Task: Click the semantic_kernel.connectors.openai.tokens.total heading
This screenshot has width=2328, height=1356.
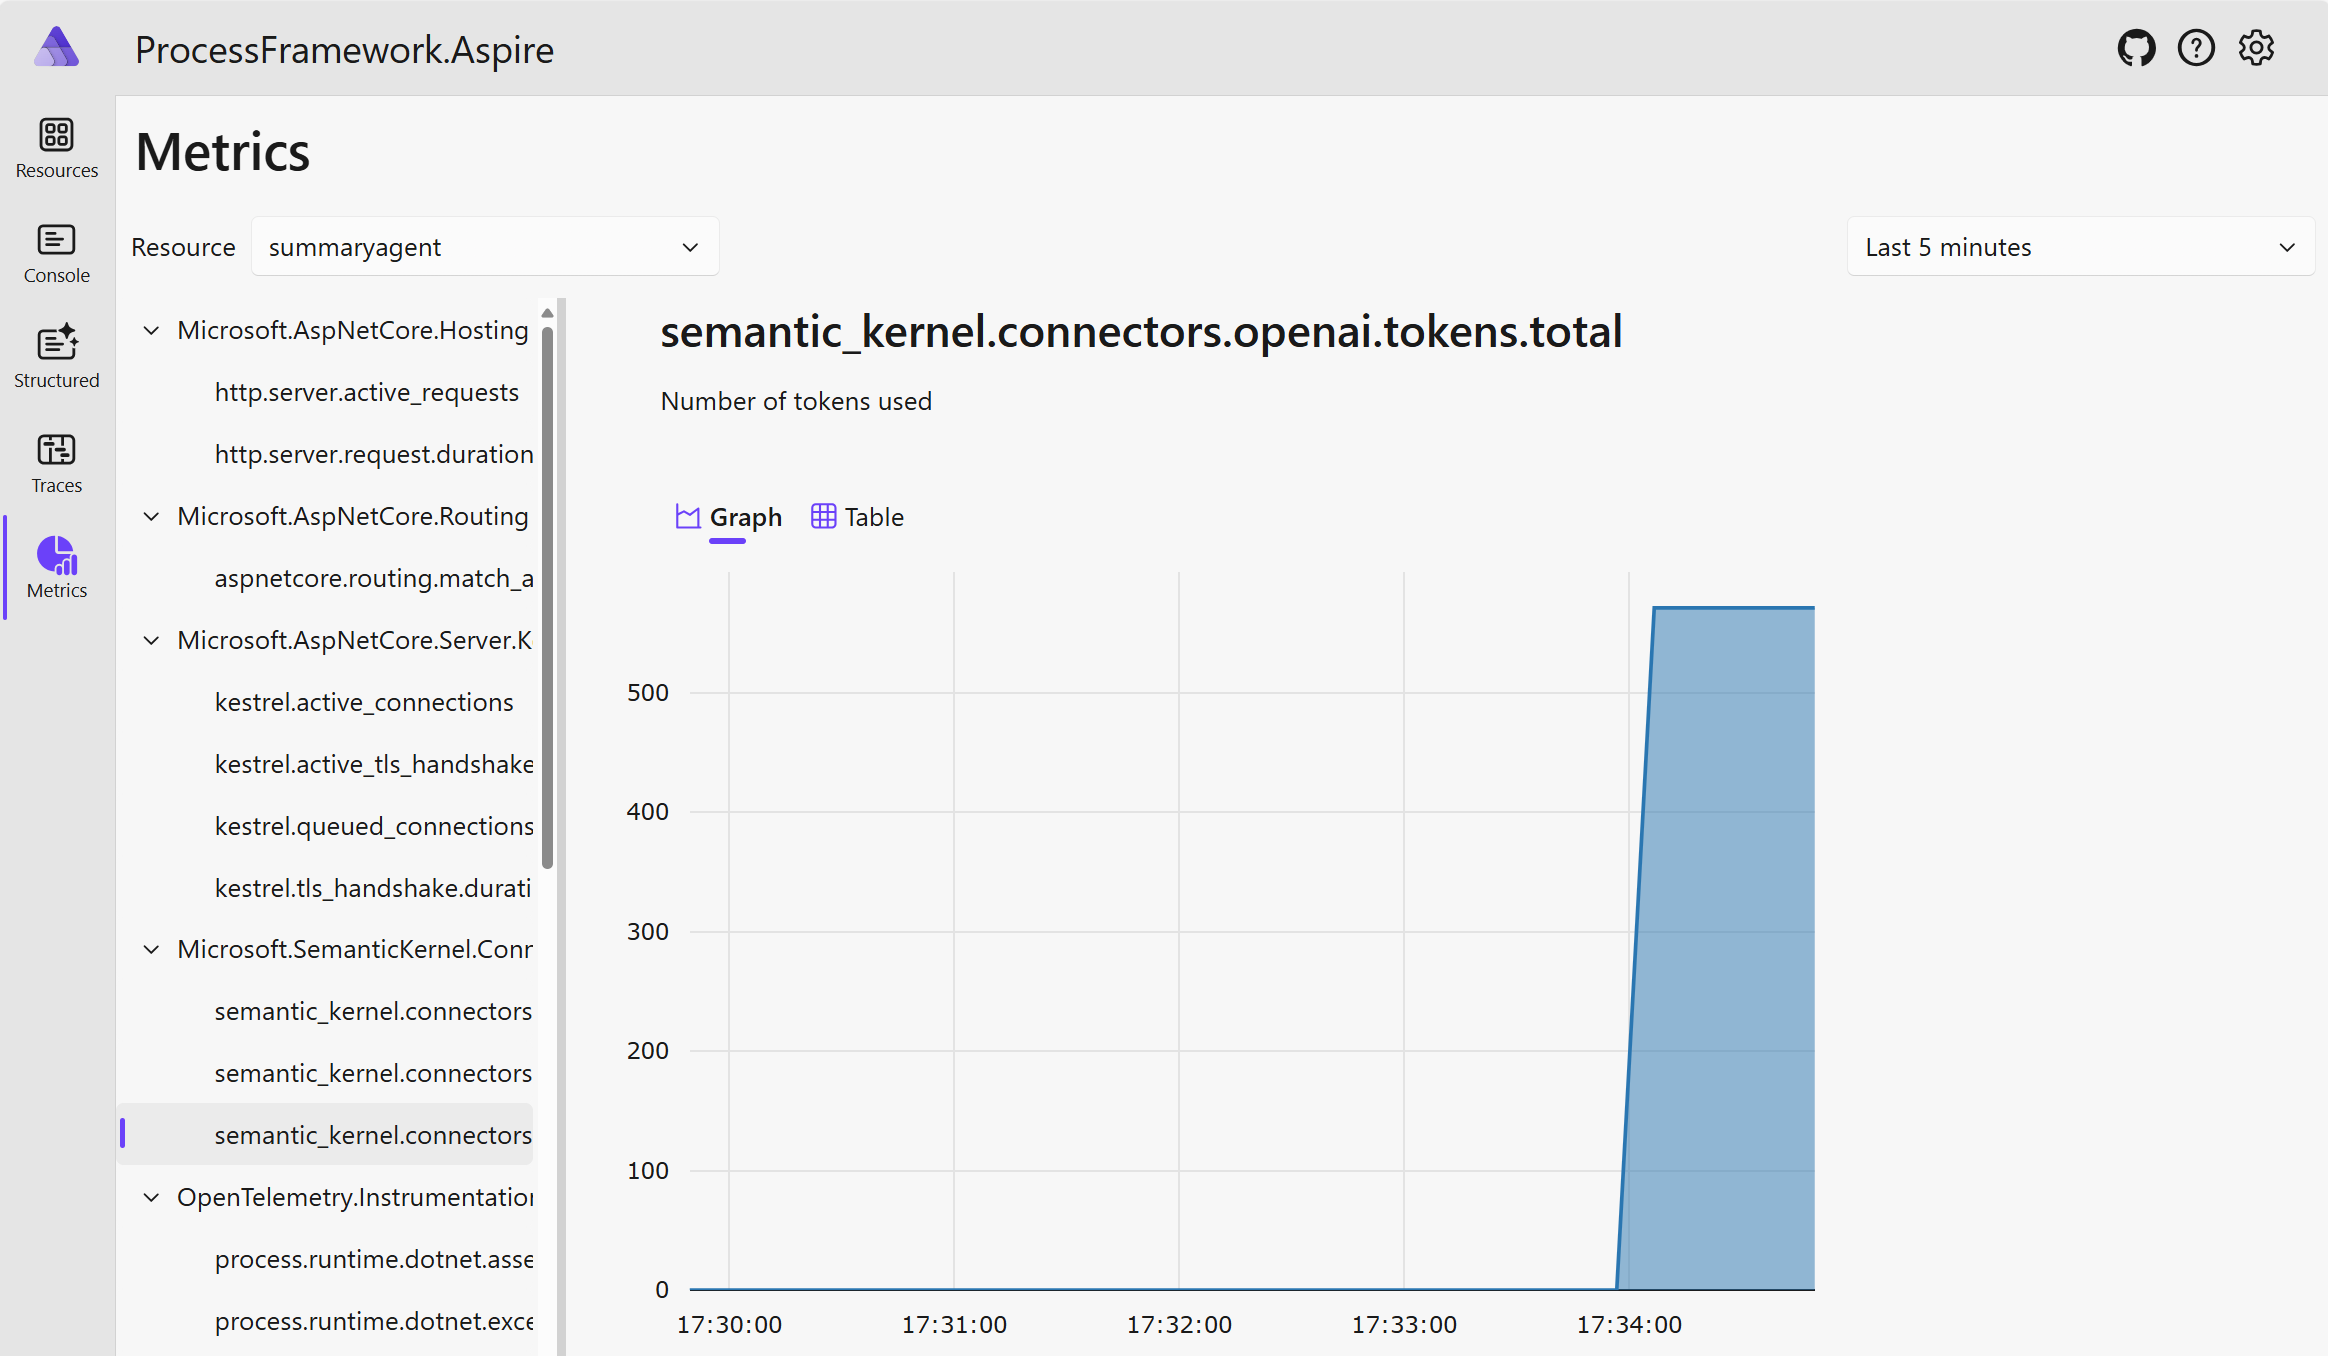Action: tap(1141, 332)
